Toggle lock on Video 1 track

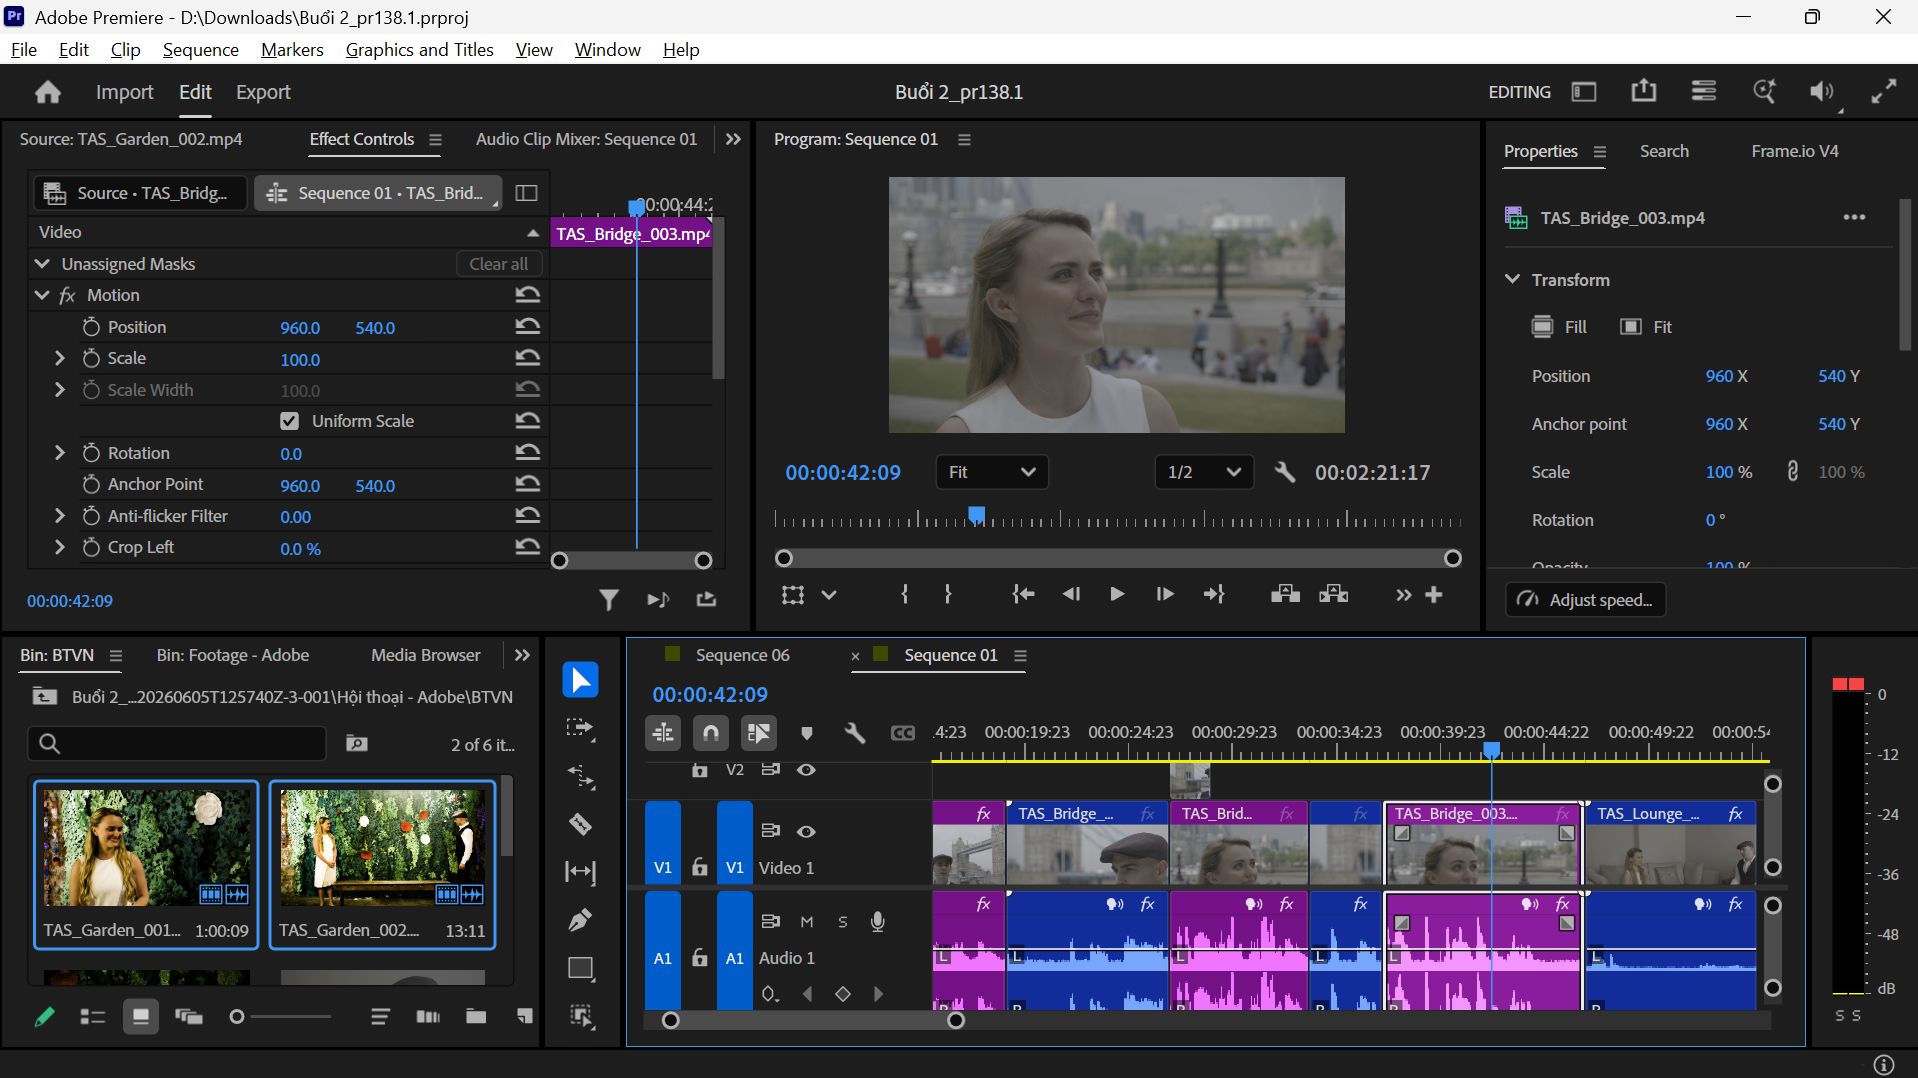700,867
